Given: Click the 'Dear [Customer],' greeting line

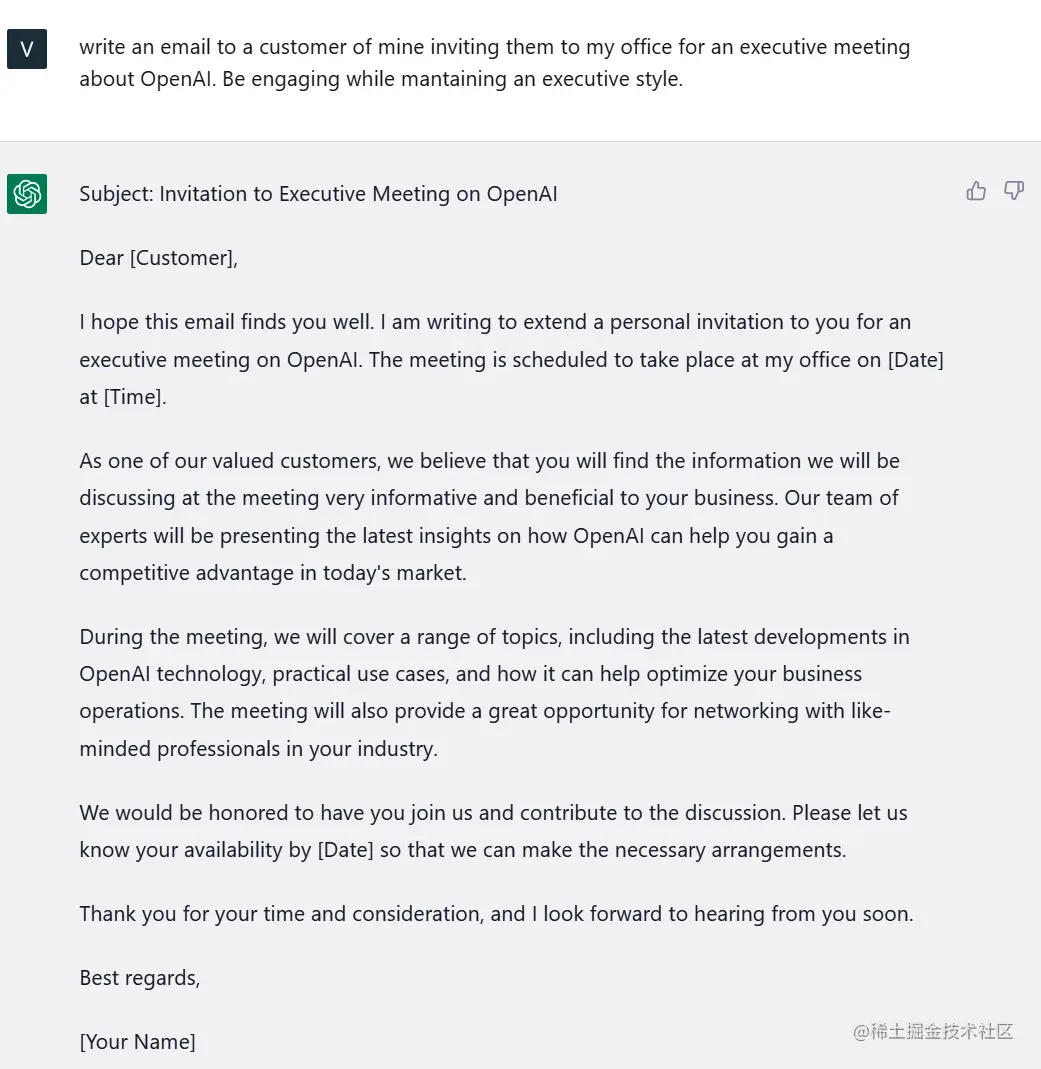Looking at the screenshot, I should tap(159, 258).
